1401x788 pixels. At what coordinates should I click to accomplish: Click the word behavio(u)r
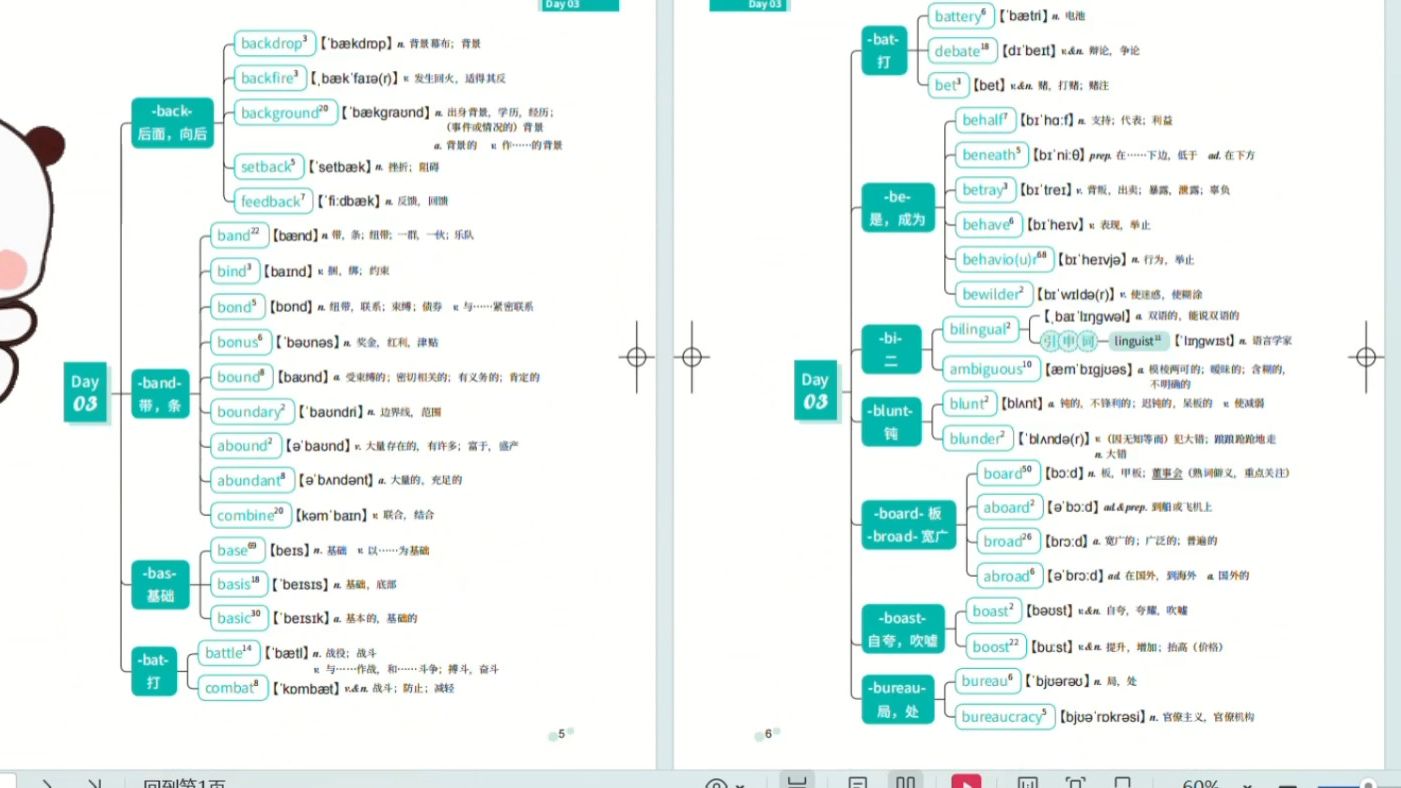click(1003, 260)
